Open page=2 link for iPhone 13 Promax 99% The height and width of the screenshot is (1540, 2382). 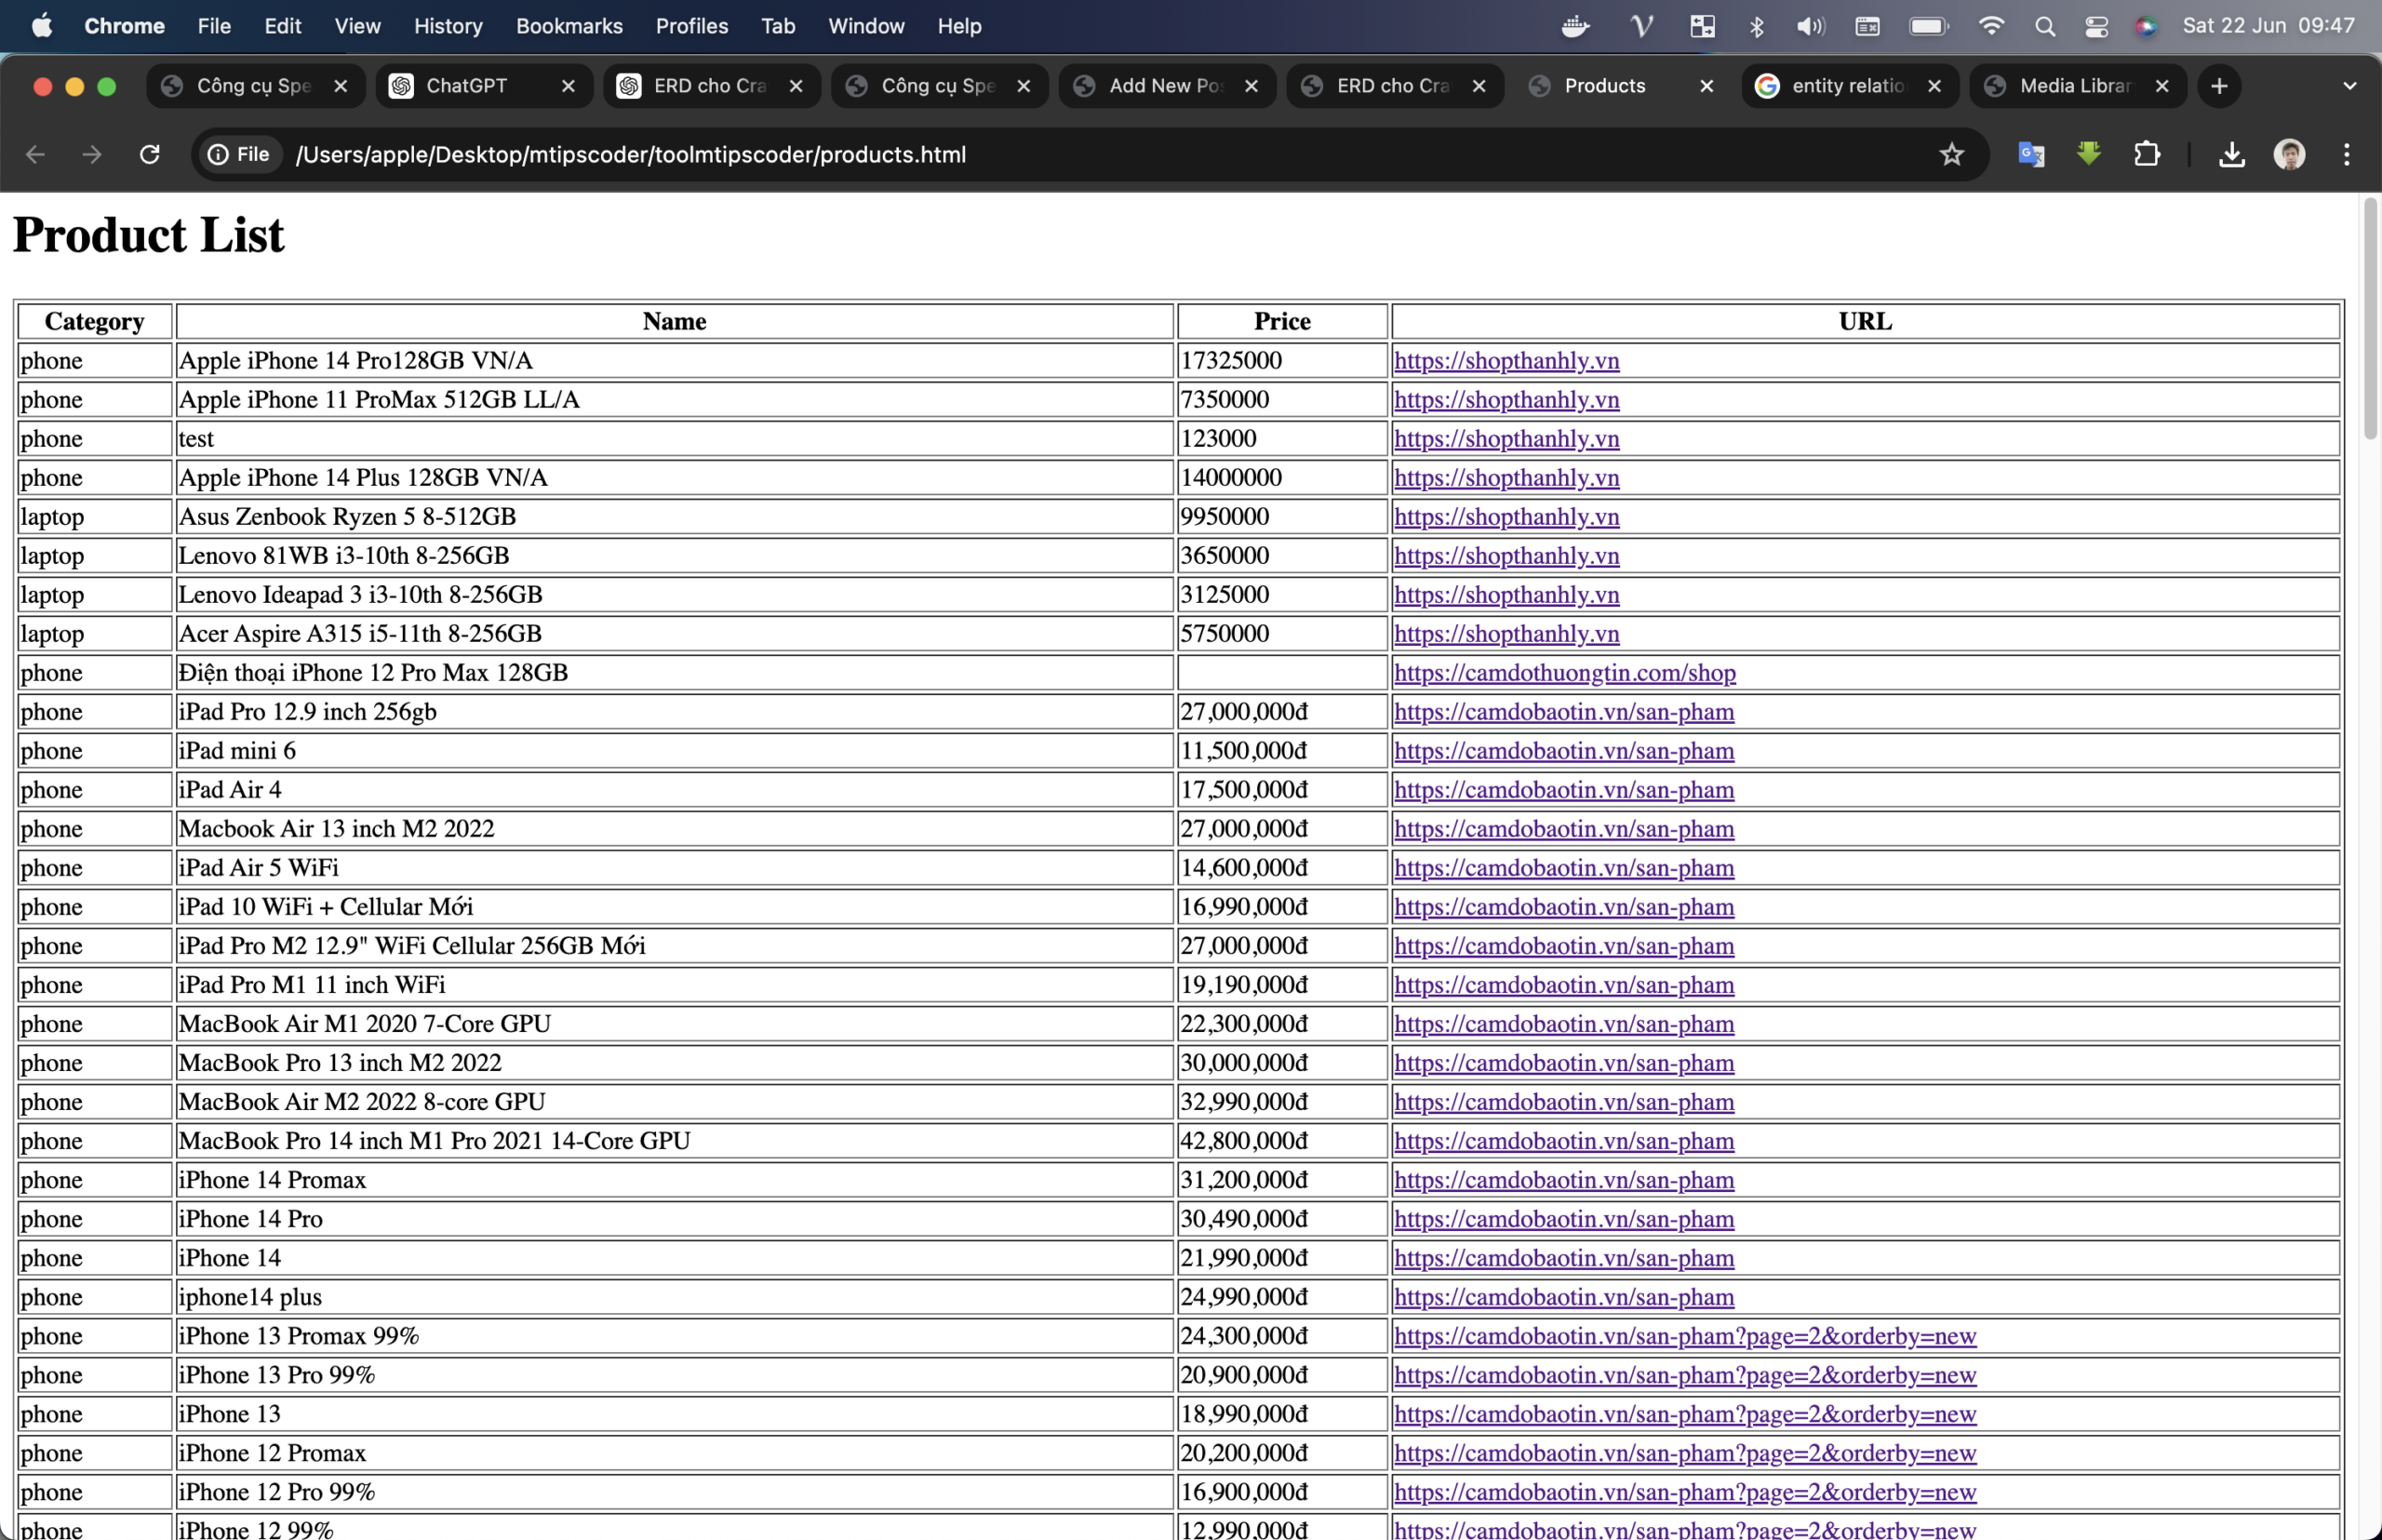[1685, 1335]
